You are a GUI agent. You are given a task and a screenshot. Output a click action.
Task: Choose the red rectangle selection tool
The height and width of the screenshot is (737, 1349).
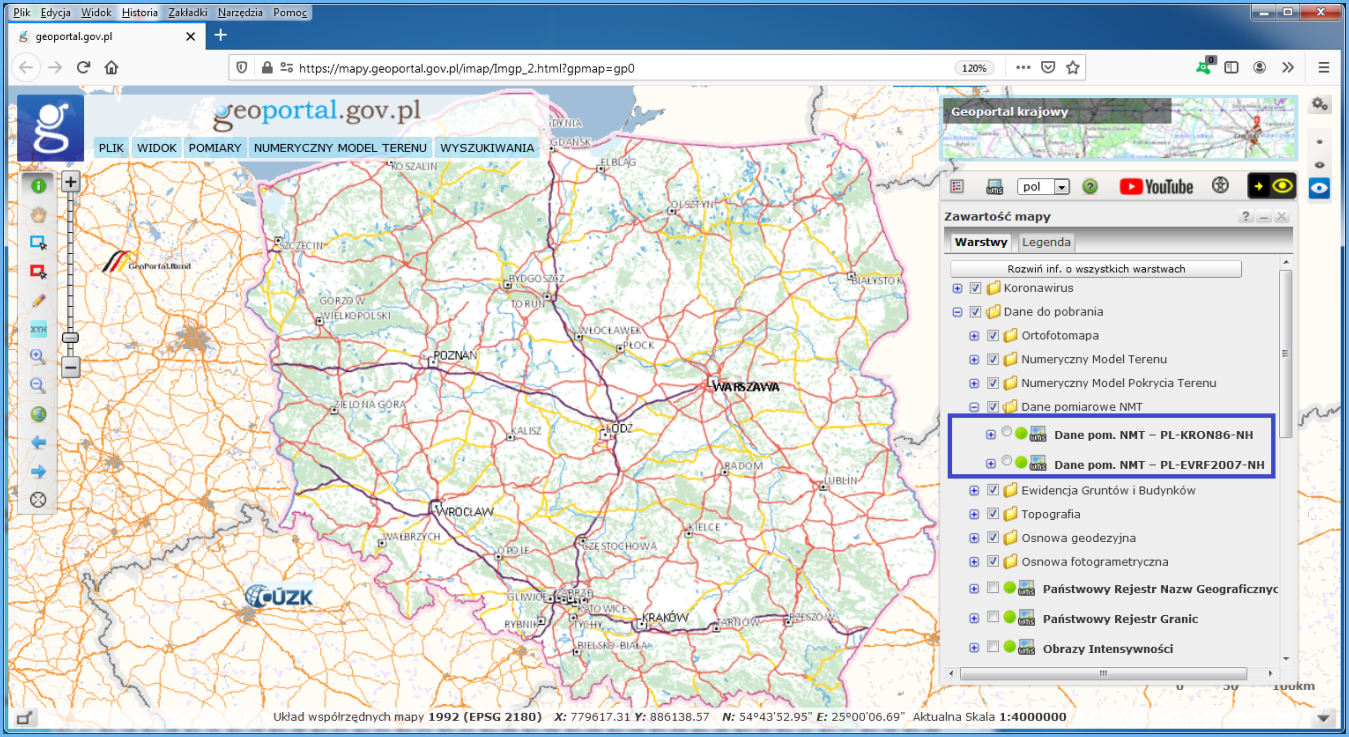(x=39, y=271)
